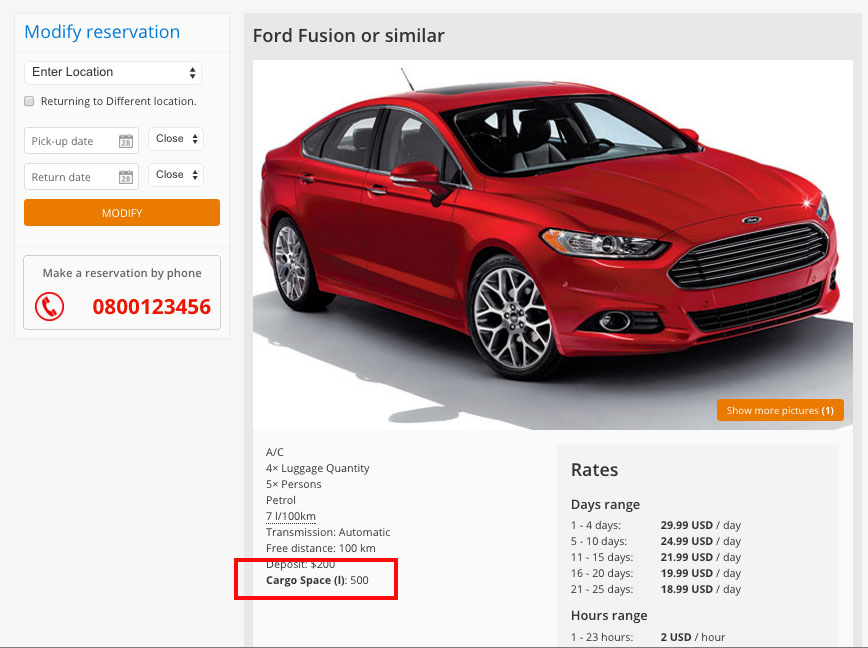Click the 18.99 USD / day rate
Viewport: 868px width, 648px height.
tap(700, 589)
